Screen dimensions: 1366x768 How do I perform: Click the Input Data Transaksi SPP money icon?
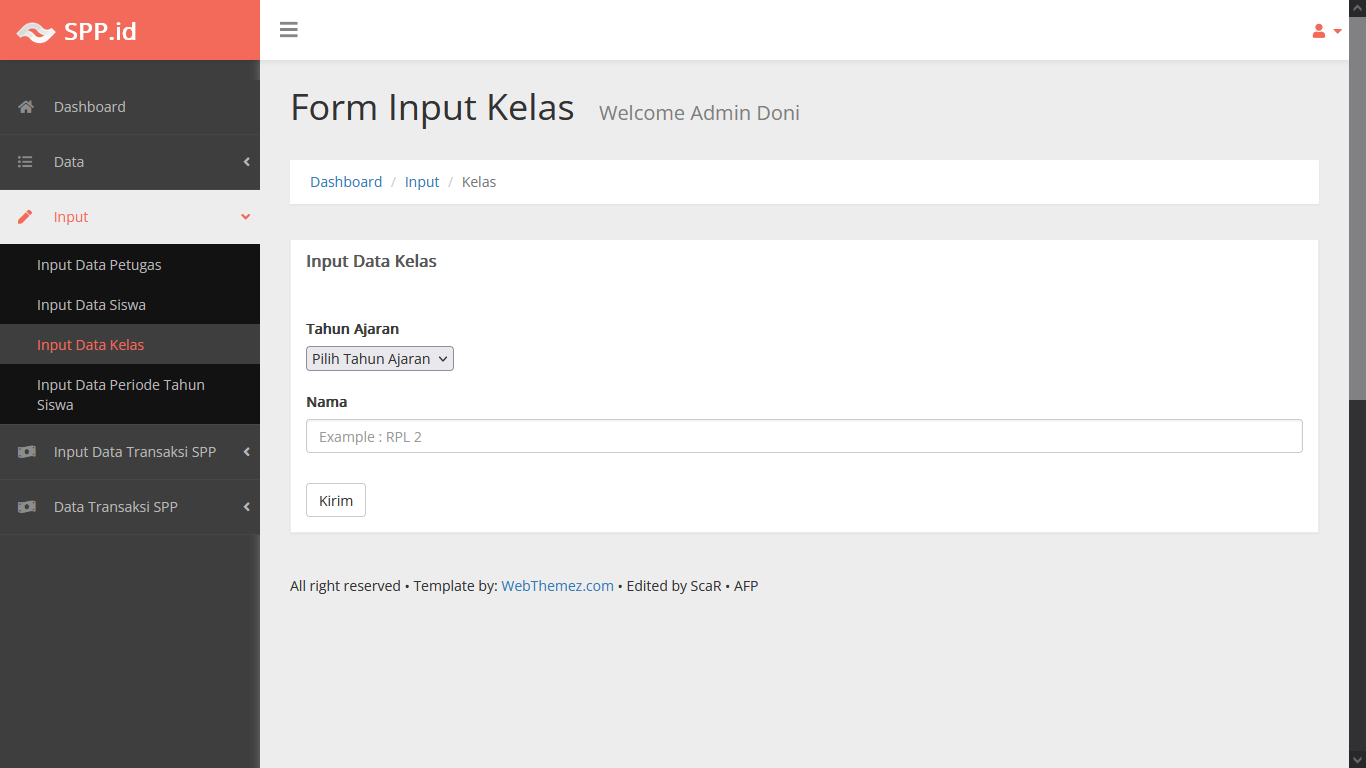(26, 452)
